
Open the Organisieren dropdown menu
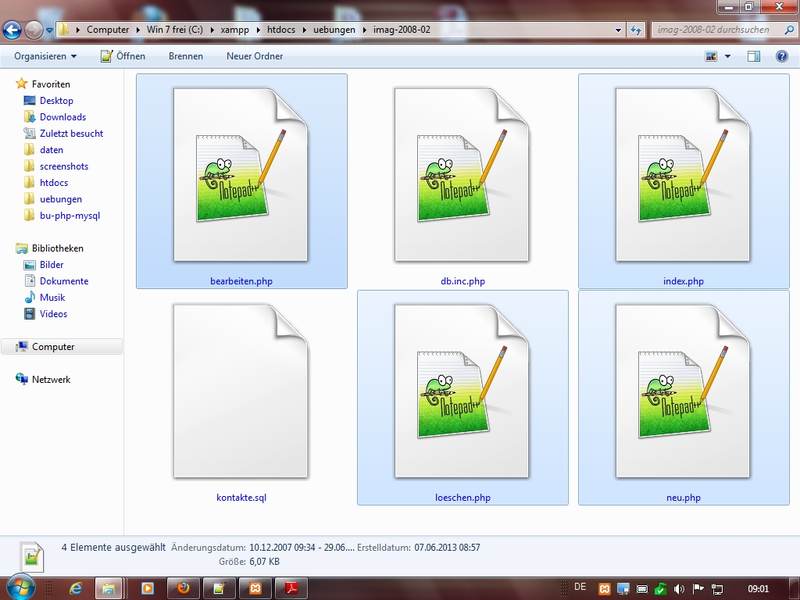(46, 57)
